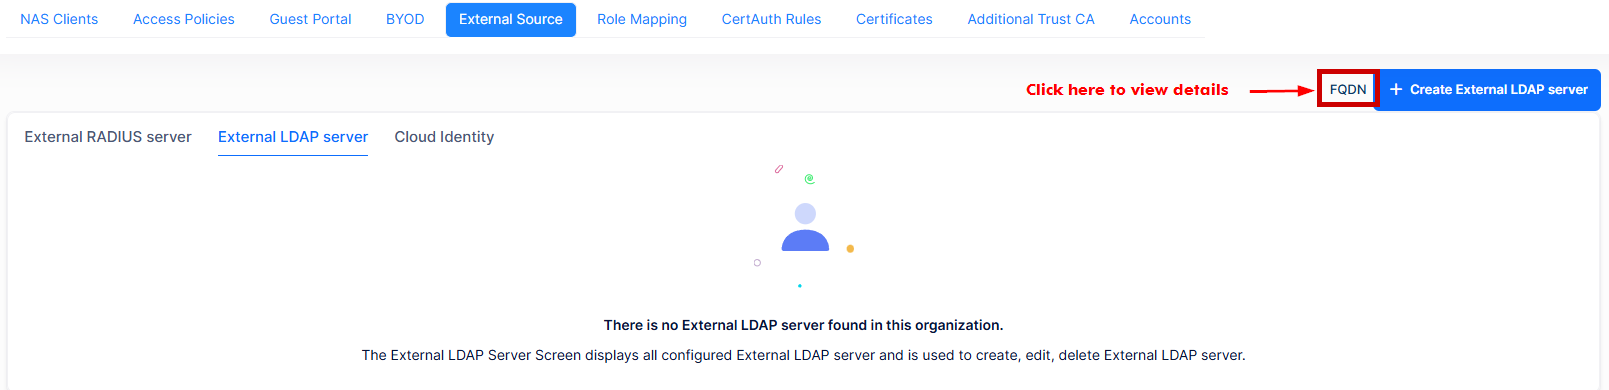Select the BYOD tab

pyautogui.click(x=405, y=19)
